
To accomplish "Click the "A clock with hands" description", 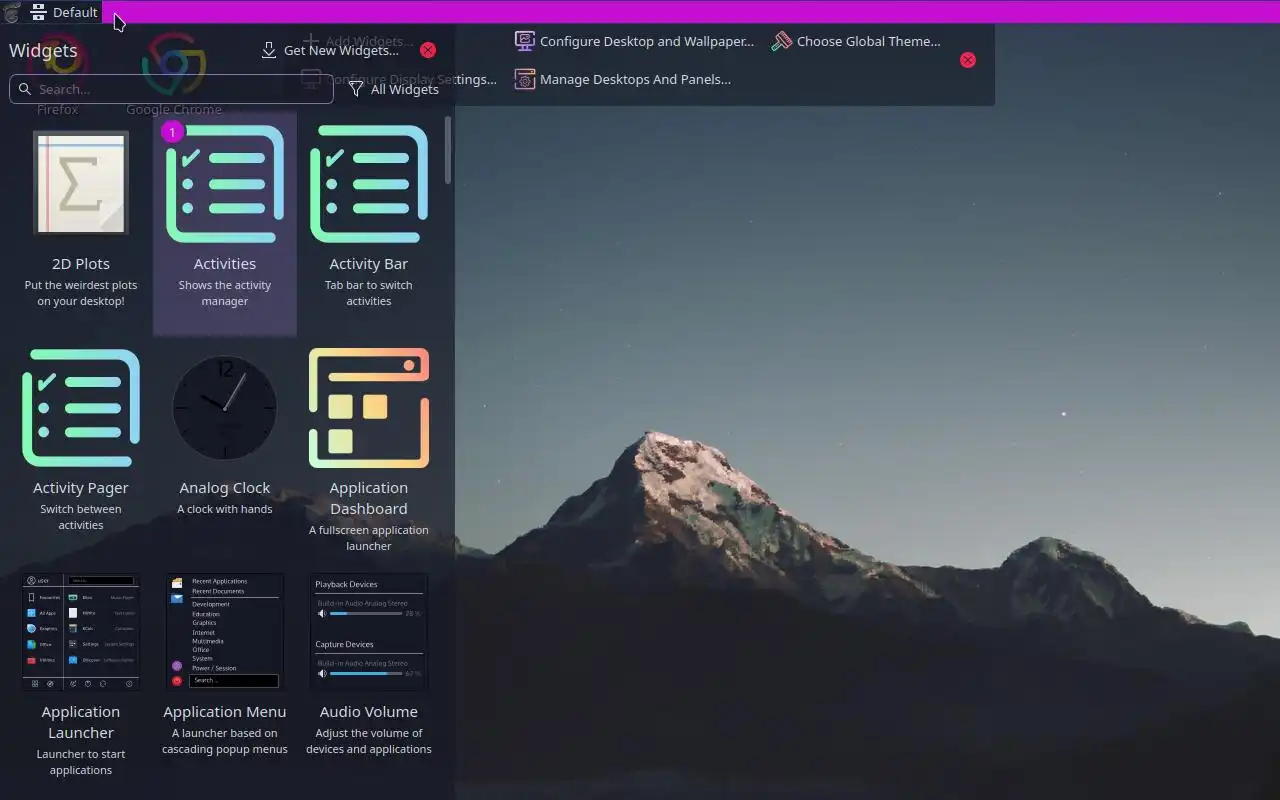I will [225, 509].
